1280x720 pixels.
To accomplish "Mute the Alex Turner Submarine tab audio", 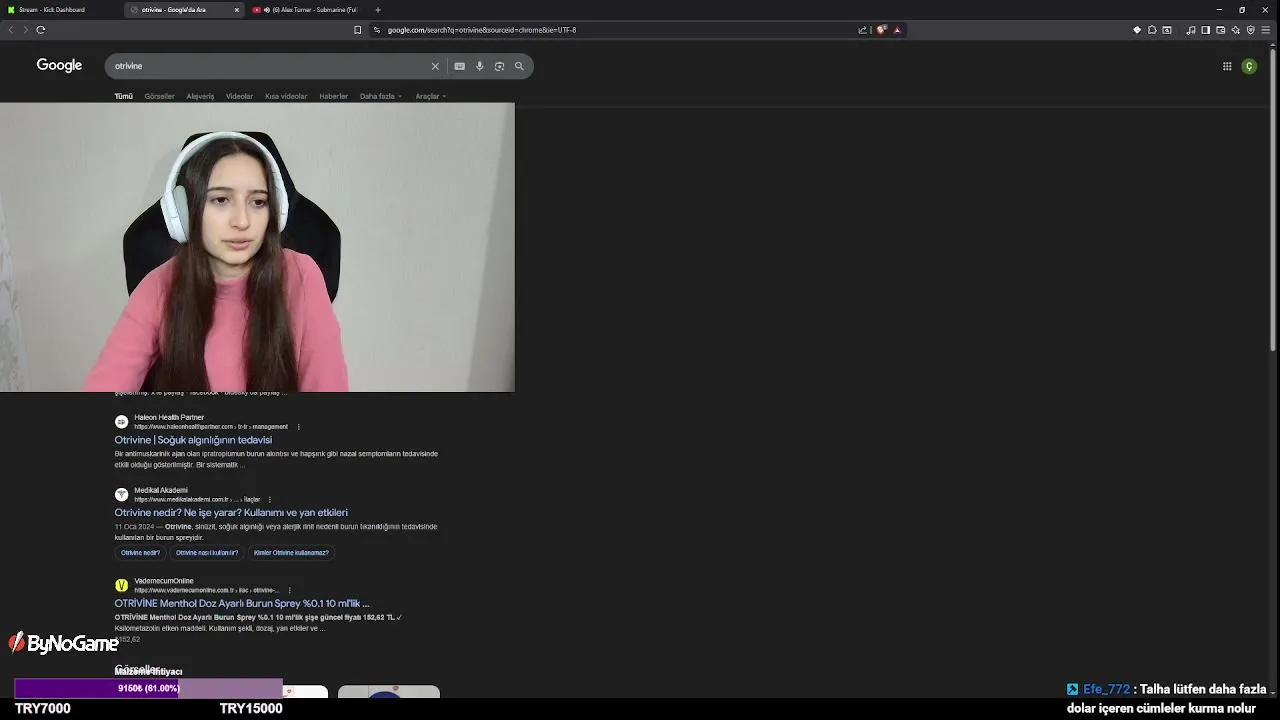I will pyautogui.click(x=266, y=10).
